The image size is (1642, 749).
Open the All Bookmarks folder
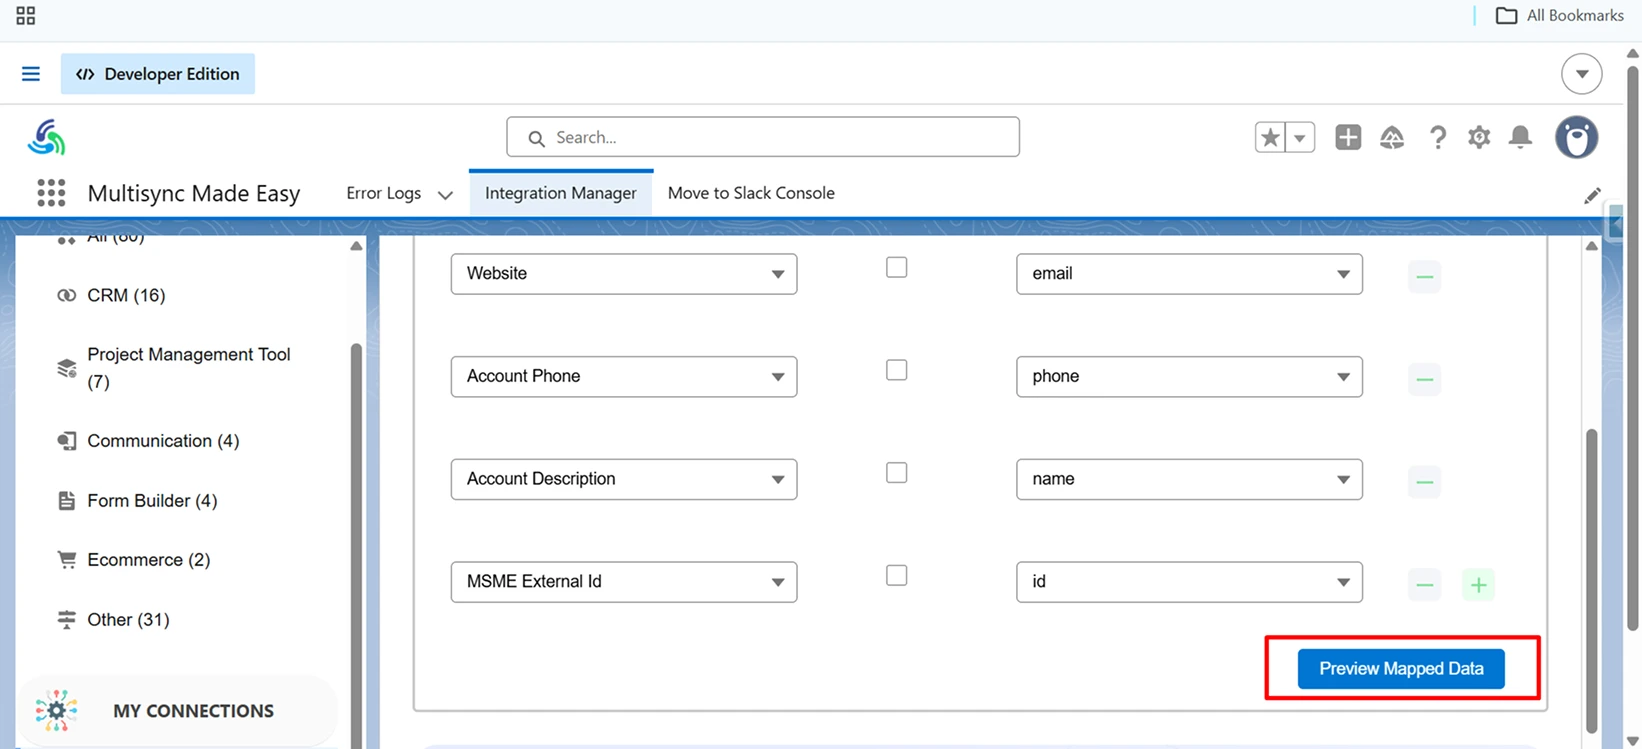[x=1559, y=15]
